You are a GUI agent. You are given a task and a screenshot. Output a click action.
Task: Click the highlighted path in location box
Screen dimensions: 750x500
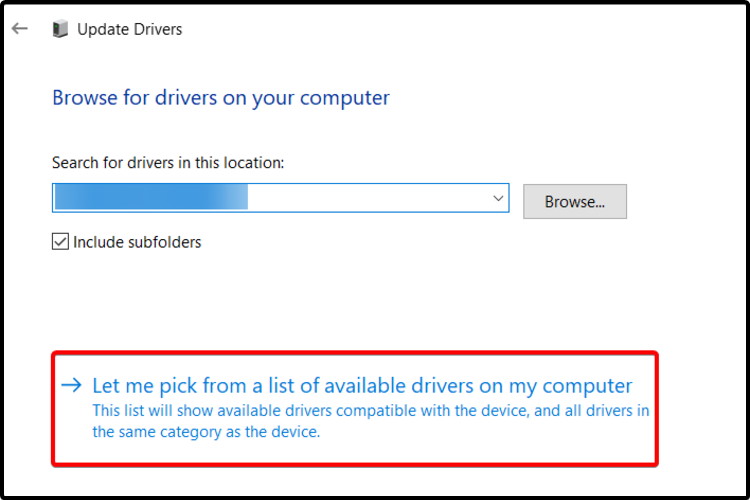pos(150,199)
